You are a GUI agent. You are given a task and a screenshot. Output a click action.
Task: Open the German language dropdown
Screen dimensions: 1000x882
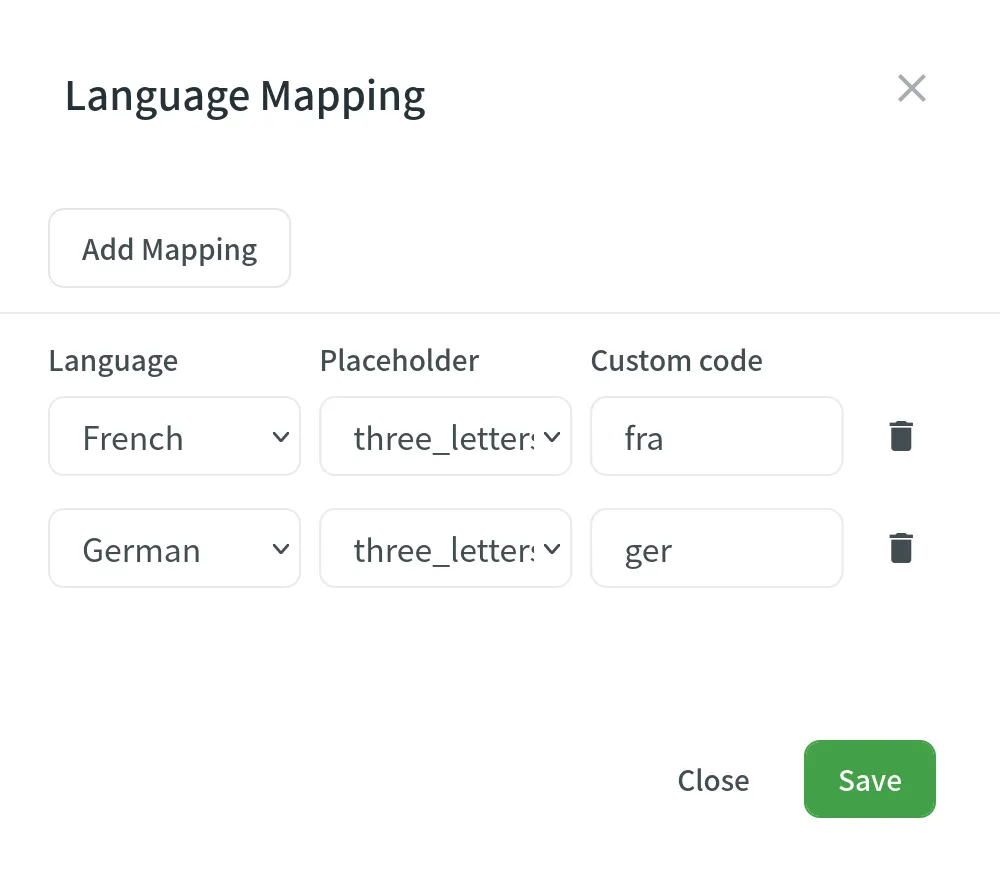click(174, 548)
